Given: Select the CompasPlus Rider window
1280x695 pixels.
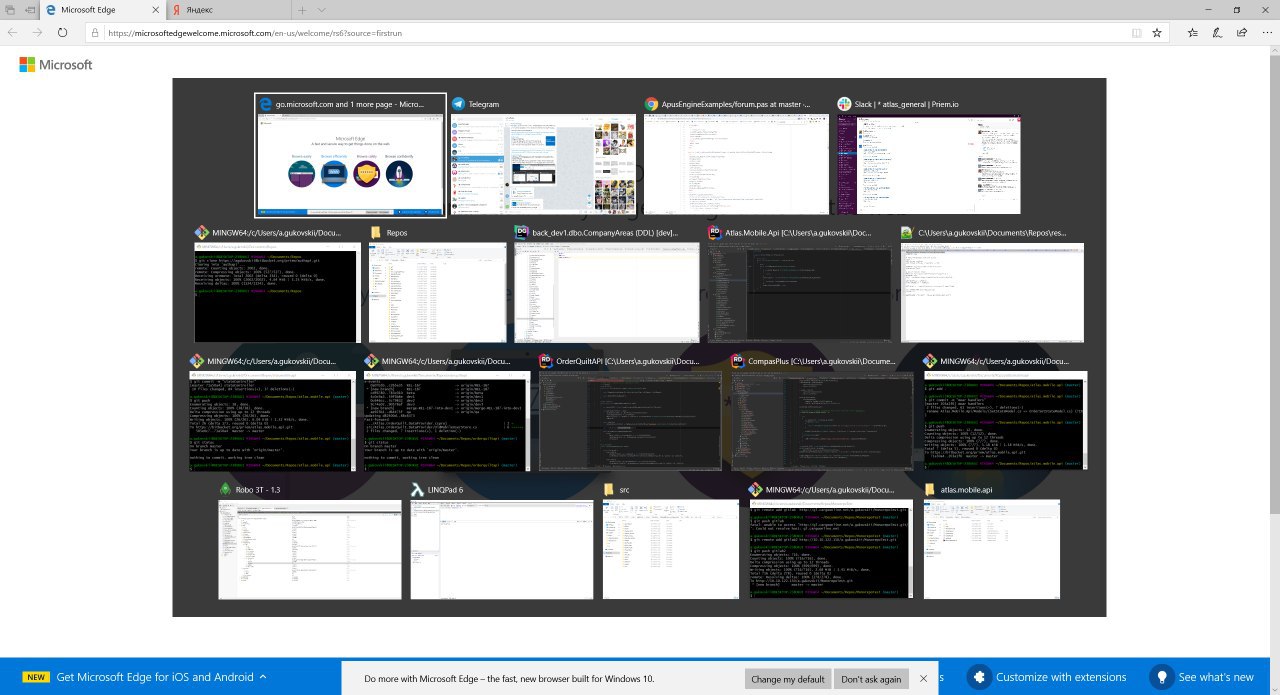Looking at the screenshot, I should (x=822, y=412).
